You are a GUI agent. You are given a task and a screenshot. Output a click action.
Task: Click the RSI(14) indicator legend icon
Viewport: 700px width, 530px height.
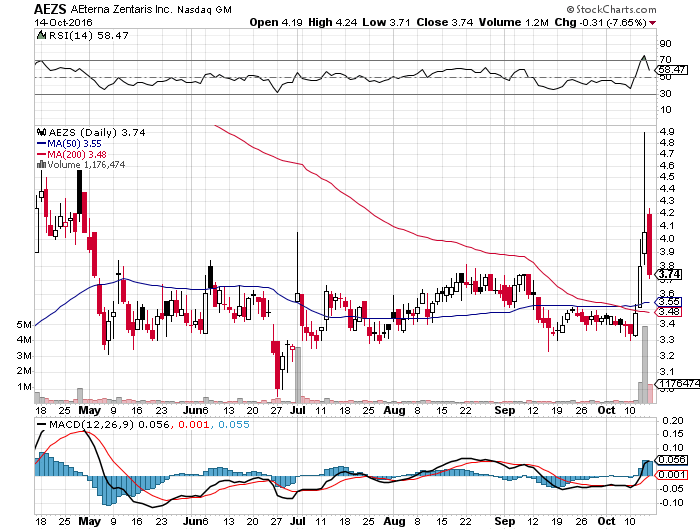[41, 35]
